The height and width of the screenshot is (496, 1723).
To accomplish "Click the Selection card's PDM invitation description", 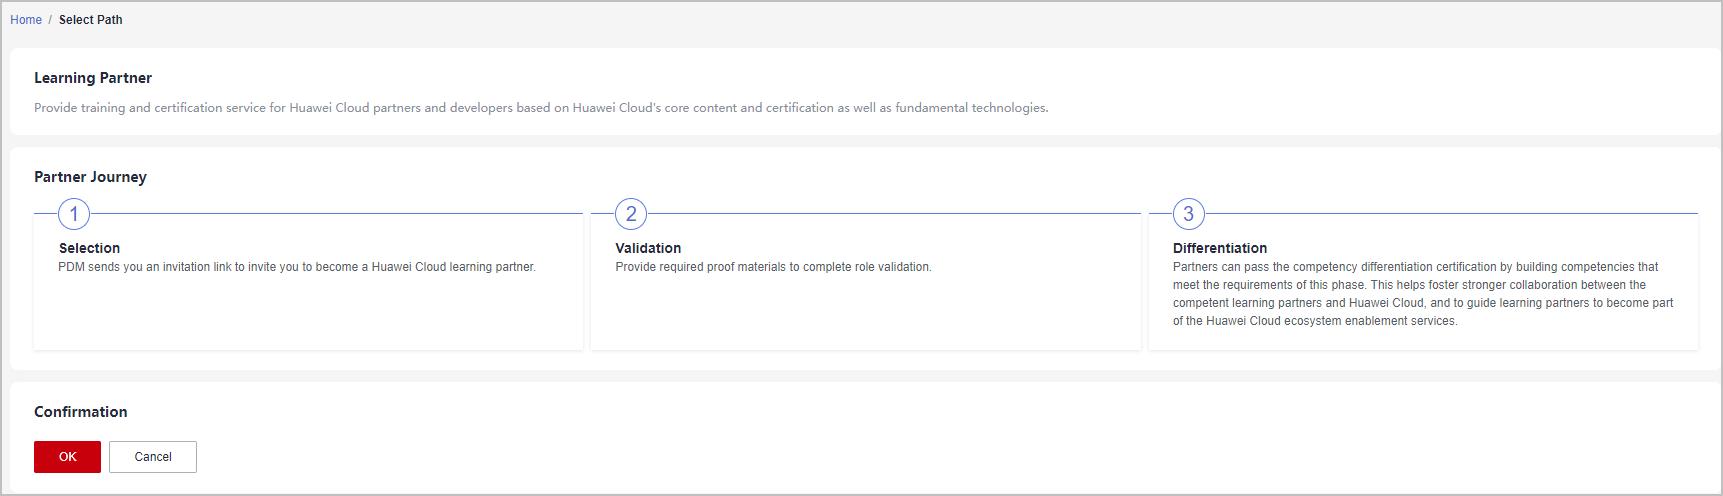I will pyautogui.click(x=297, y=267).
